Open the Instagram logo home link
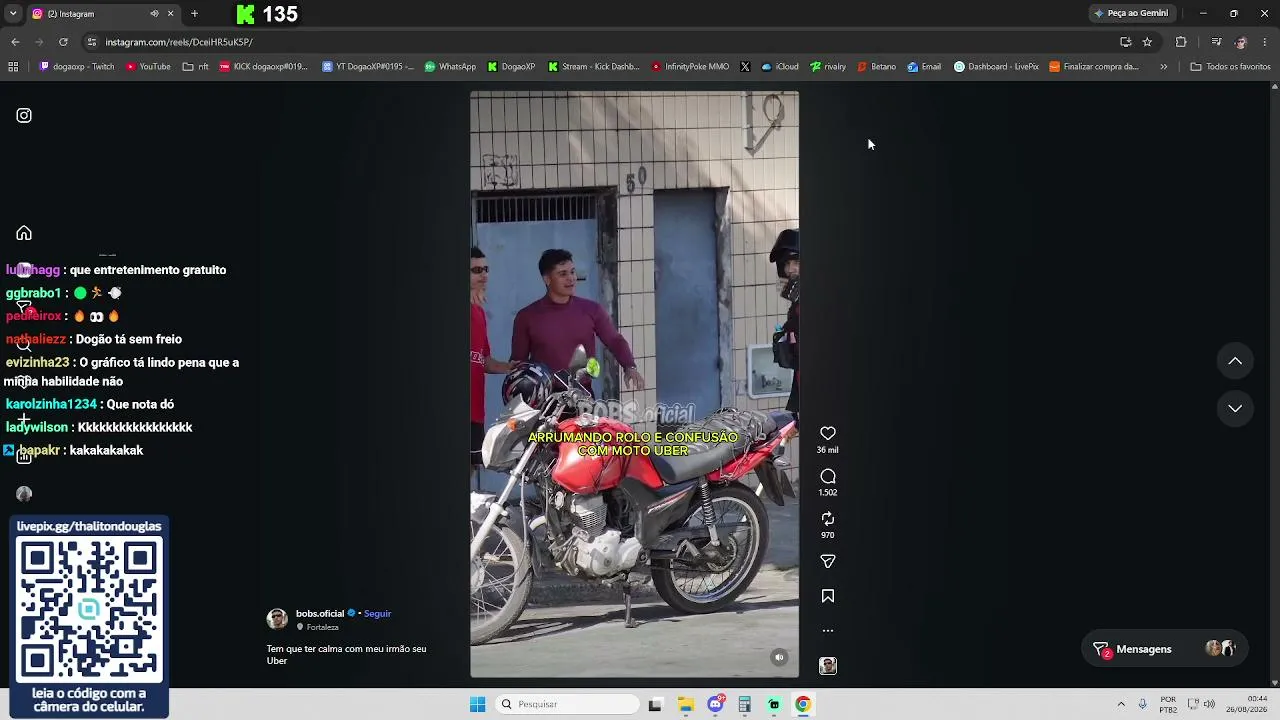1280x720 pixels. [x=24, y=116]
